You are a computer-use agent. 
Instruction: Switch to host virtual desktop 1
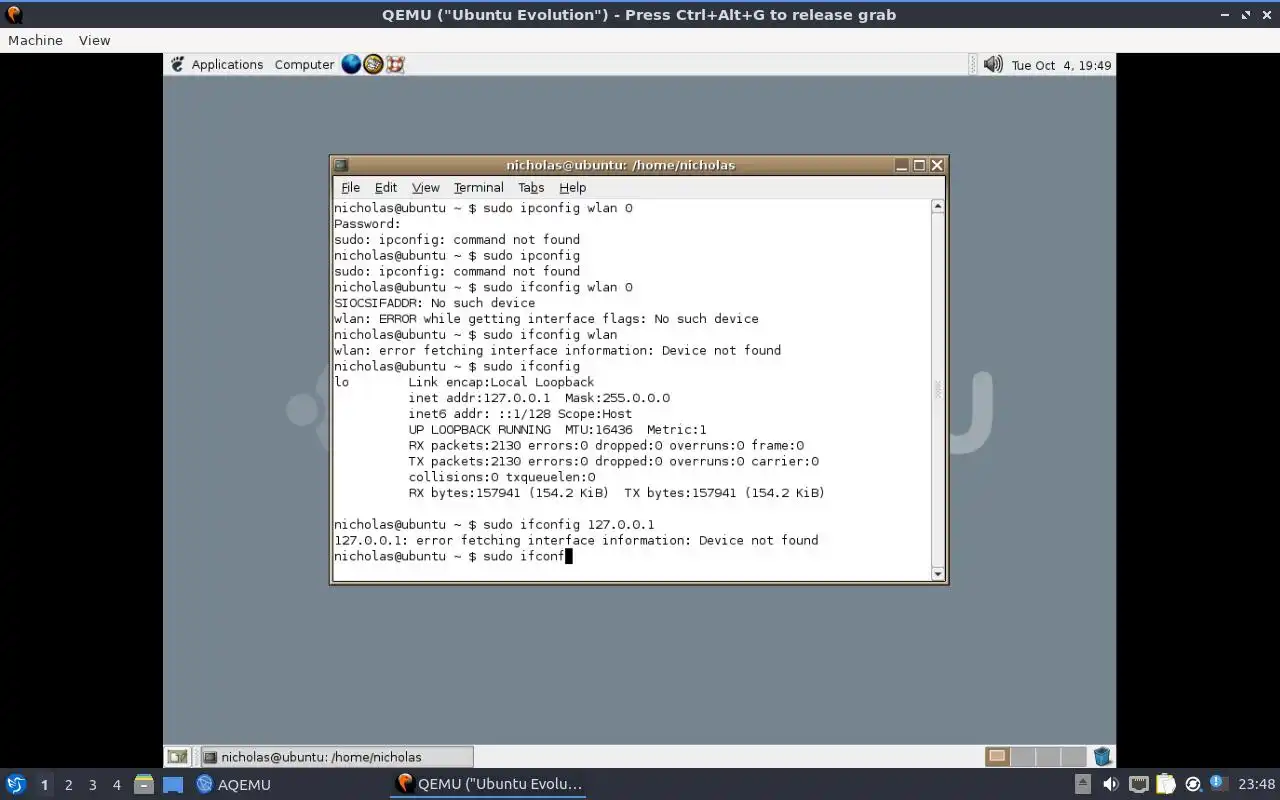click(x=44, y=785)
